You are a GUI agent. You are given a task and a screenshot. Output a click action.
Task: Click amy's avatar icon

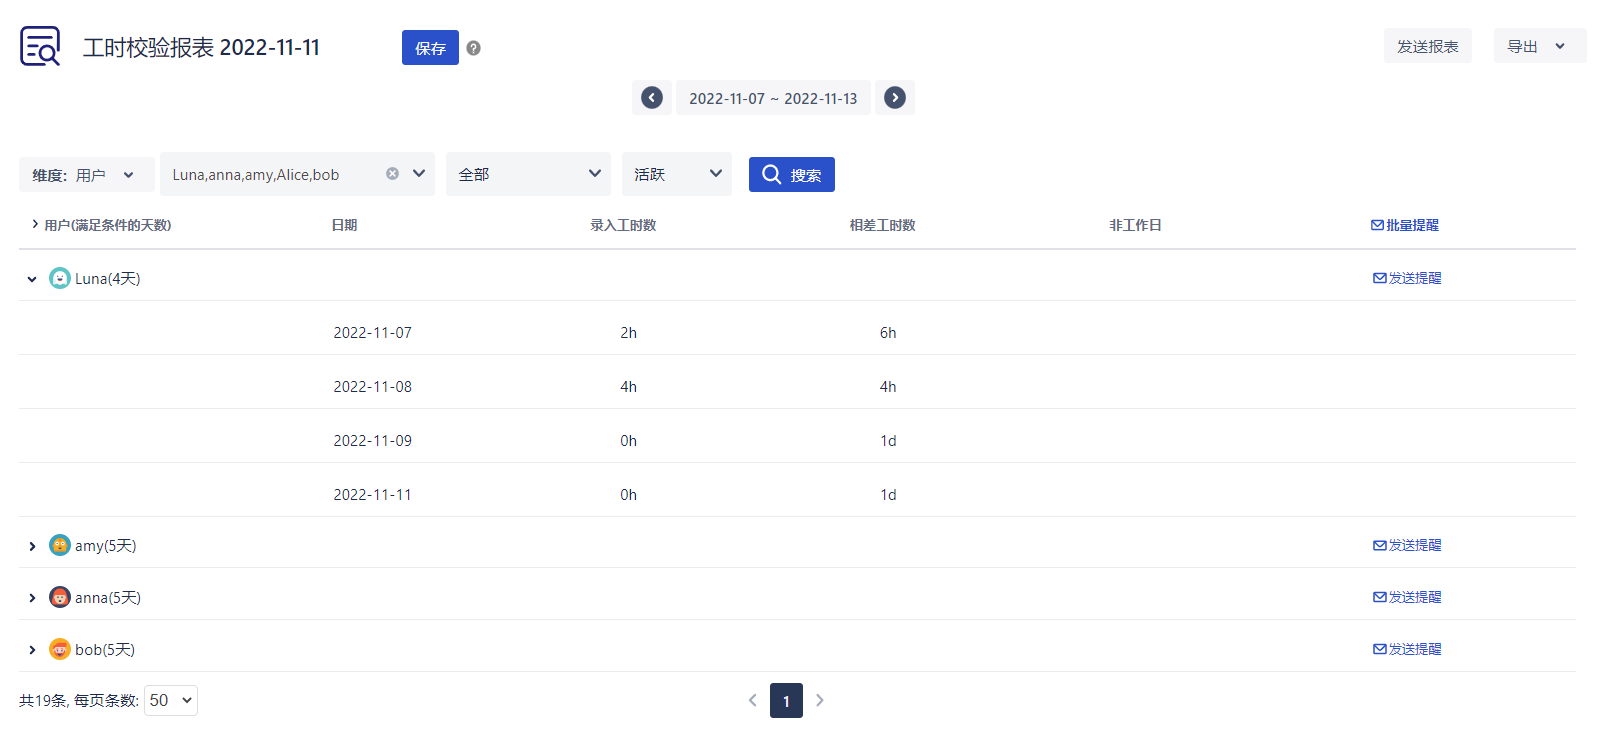coord(60,545)
